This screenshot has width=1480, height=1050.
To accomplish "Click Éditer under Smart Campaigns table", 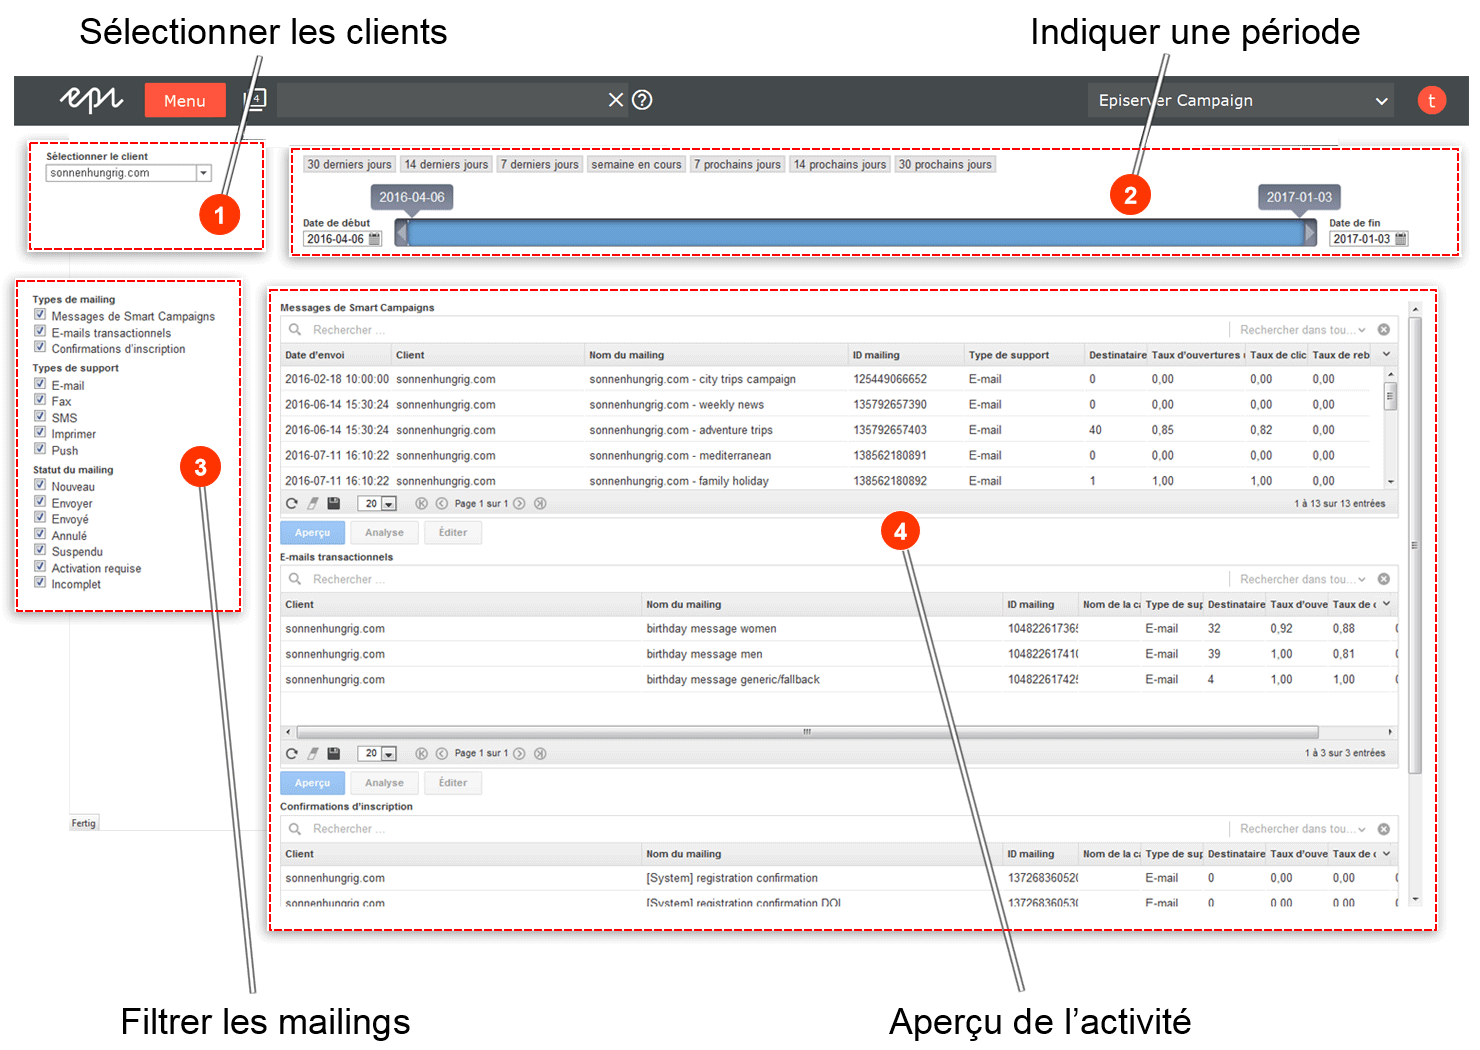I will point(453,533).
